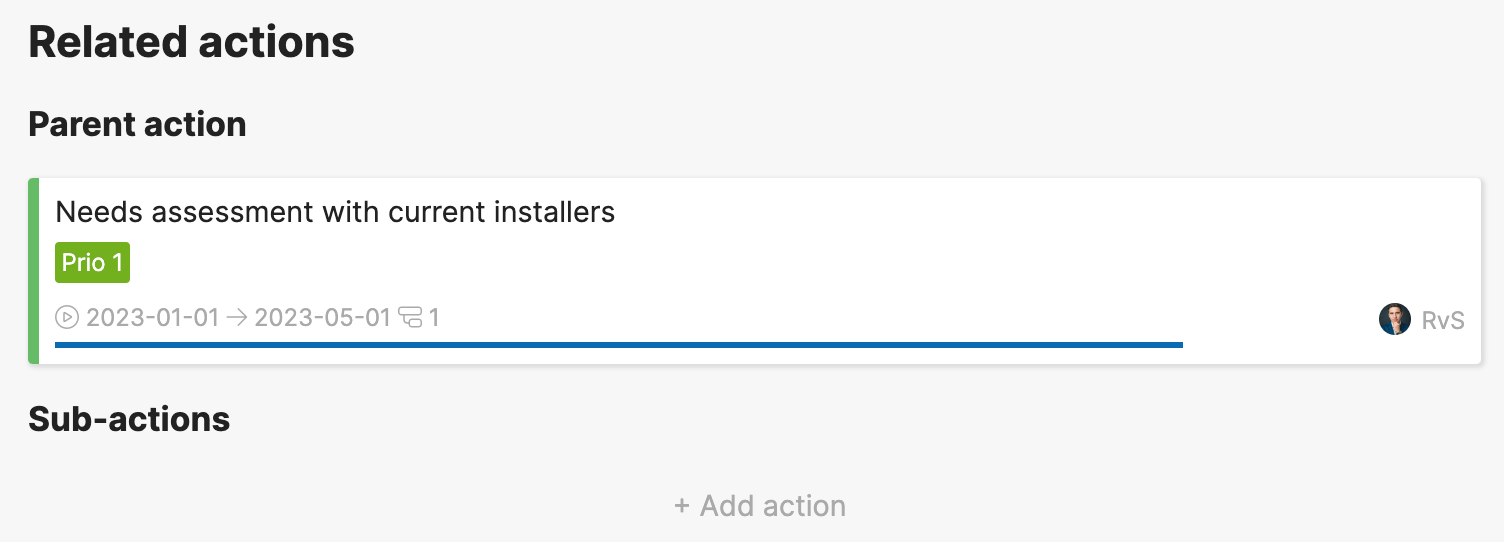Viewport: 1504px width, 542px height.
Task: Open the Needs assessment with current installers card title
Action: coord(335,212)
